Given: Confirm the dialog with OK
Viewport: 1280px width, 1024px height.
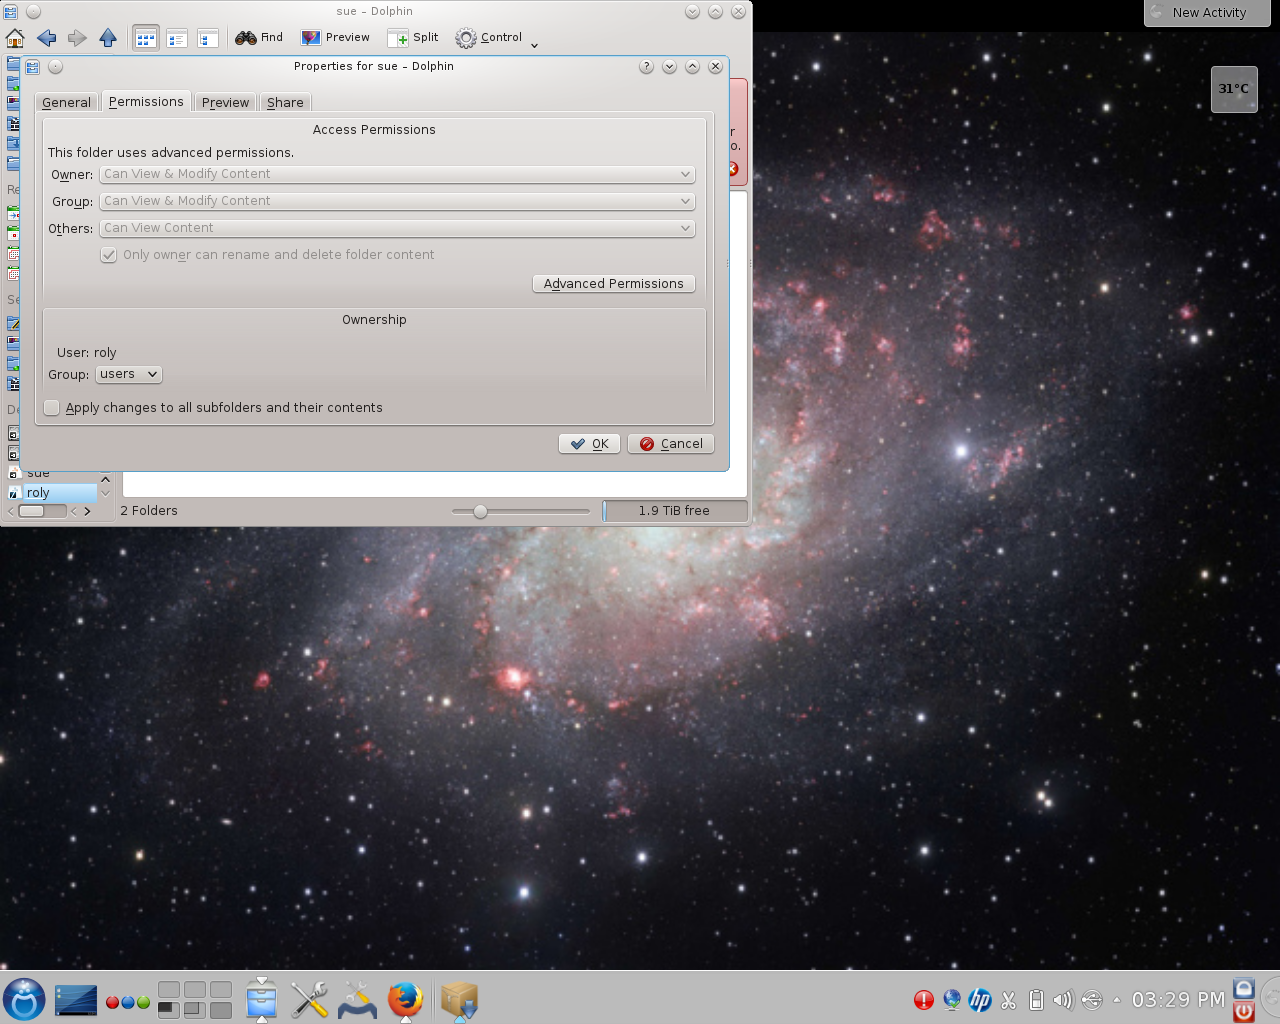Looking at the screenshot, I should pyautogui.click(x=589, y=444).
